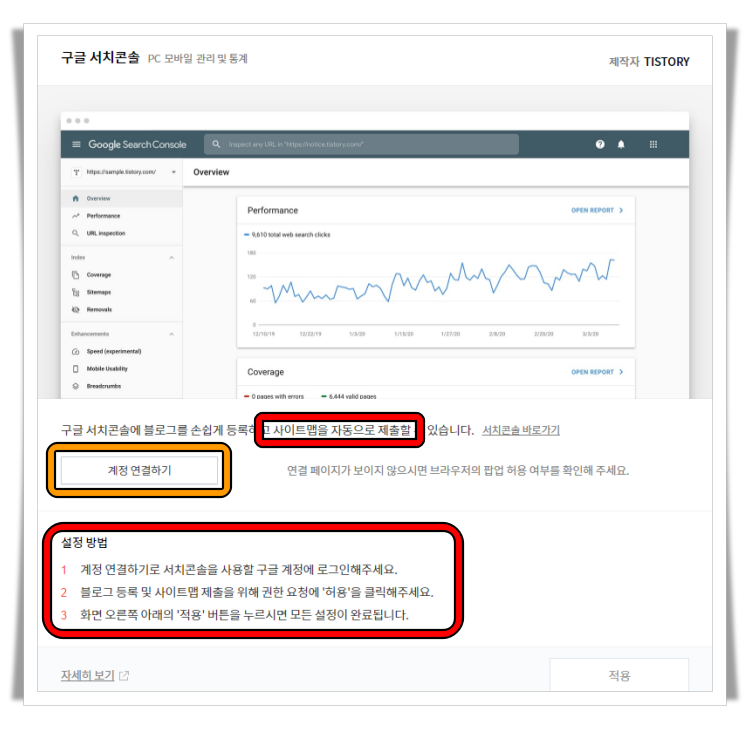Open the 서치콘솔 바로가기 link
The height and width of the screenshot is (729, 750).
[x=520, y=430]
